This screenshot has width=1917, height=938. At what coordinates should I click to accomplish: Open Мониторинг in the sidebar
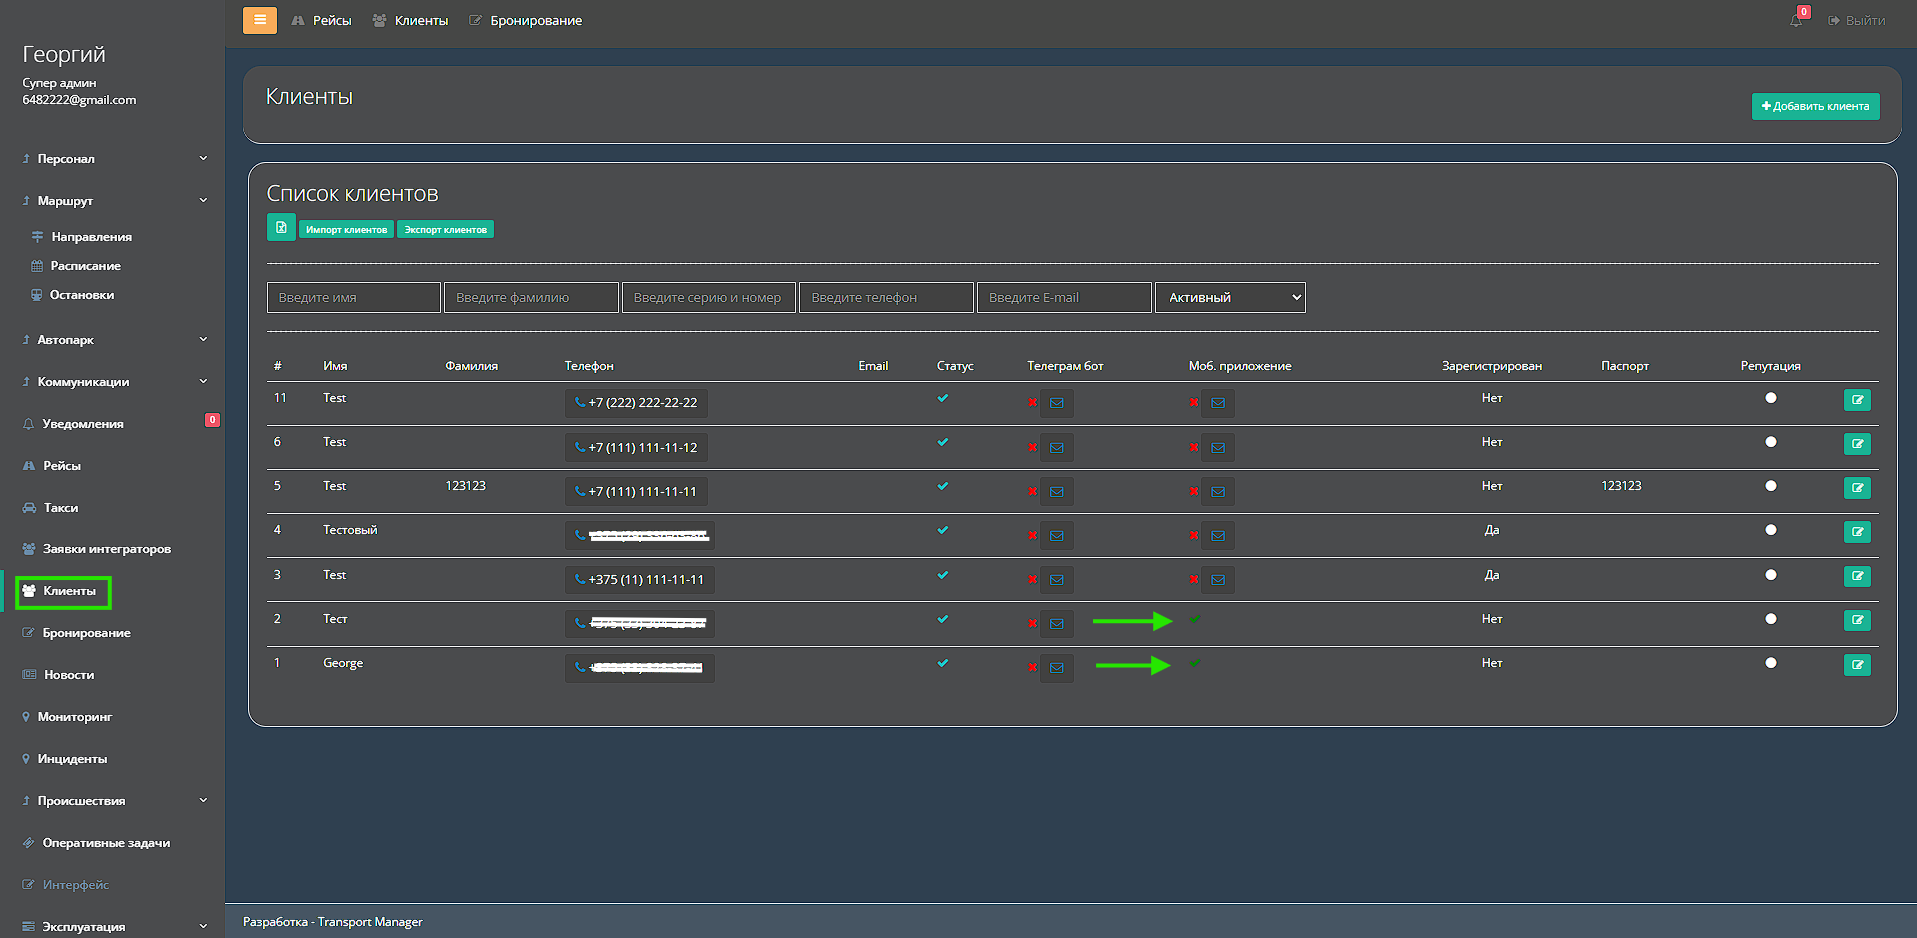point(74,717)
